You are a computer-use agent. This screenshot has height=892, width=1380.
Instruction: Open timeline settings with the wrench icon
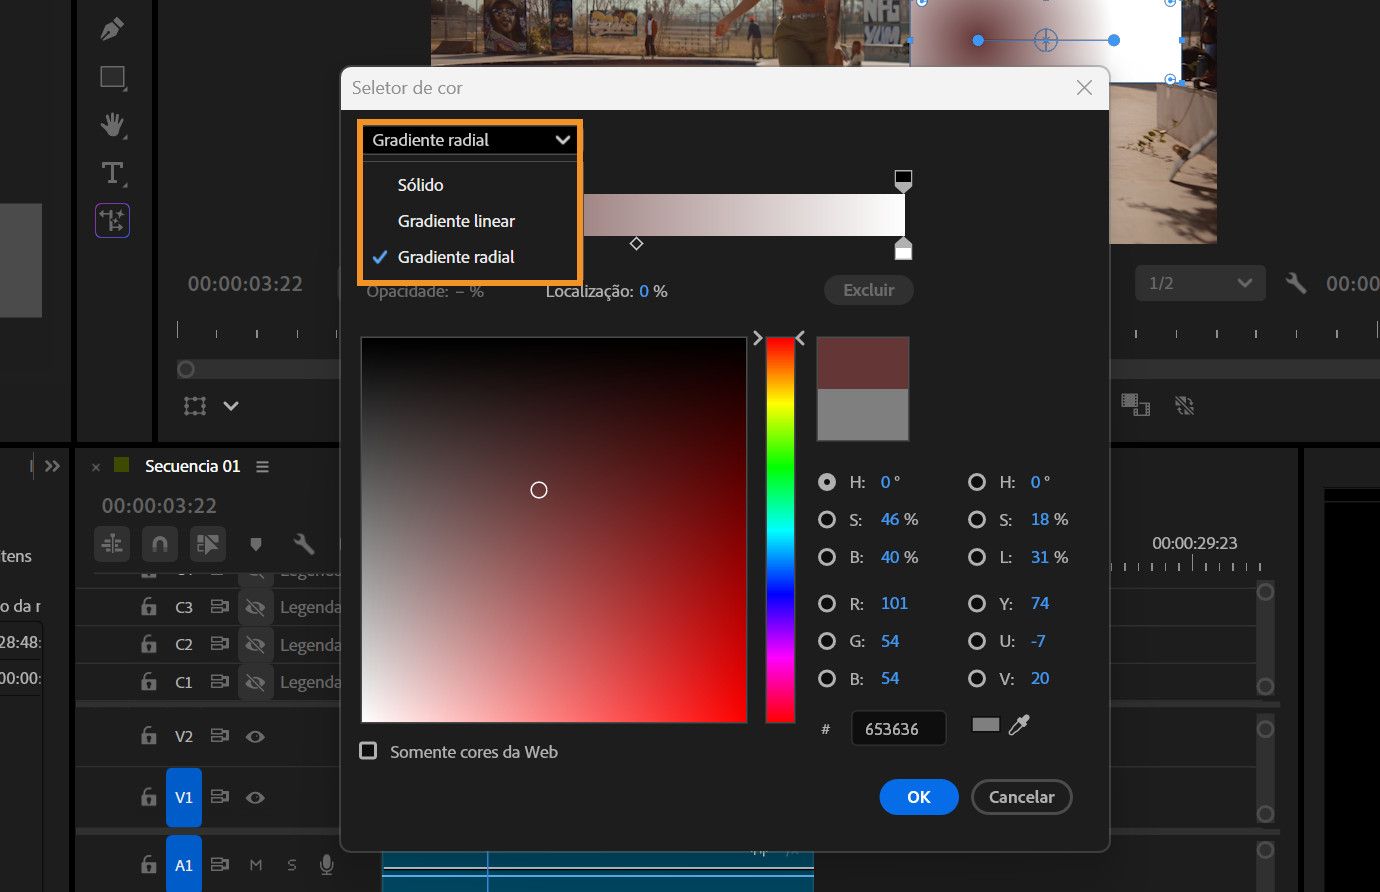(x=305, y=544)
